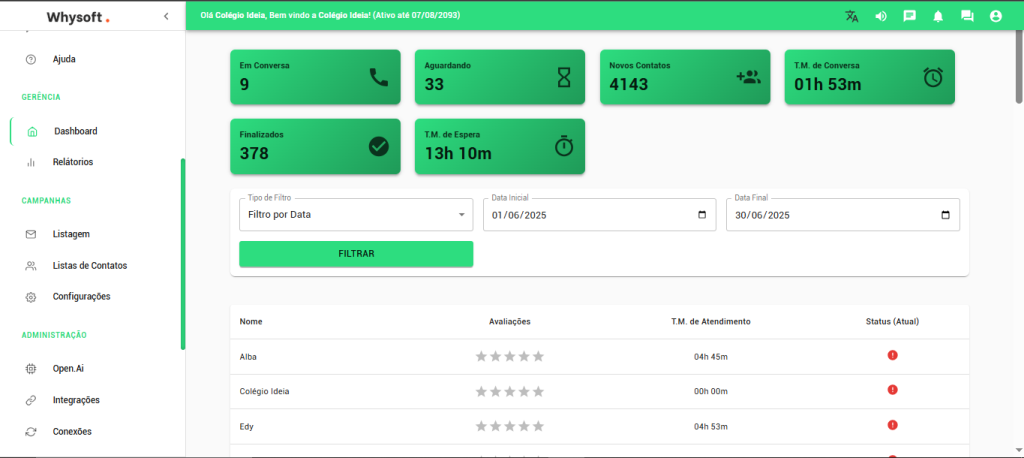
Task: Click the star rating in Alba's row
Action: tap(510, 356)
